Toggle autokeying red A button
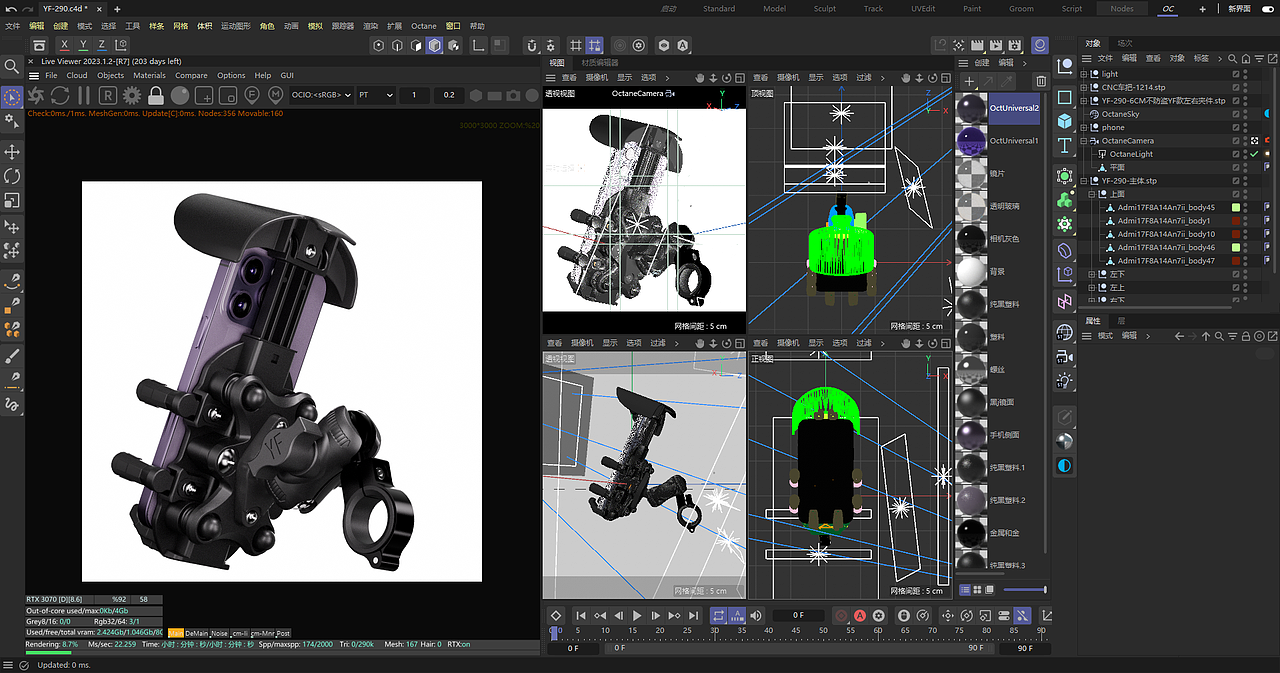1280x673 pixels. click(859, 616)
